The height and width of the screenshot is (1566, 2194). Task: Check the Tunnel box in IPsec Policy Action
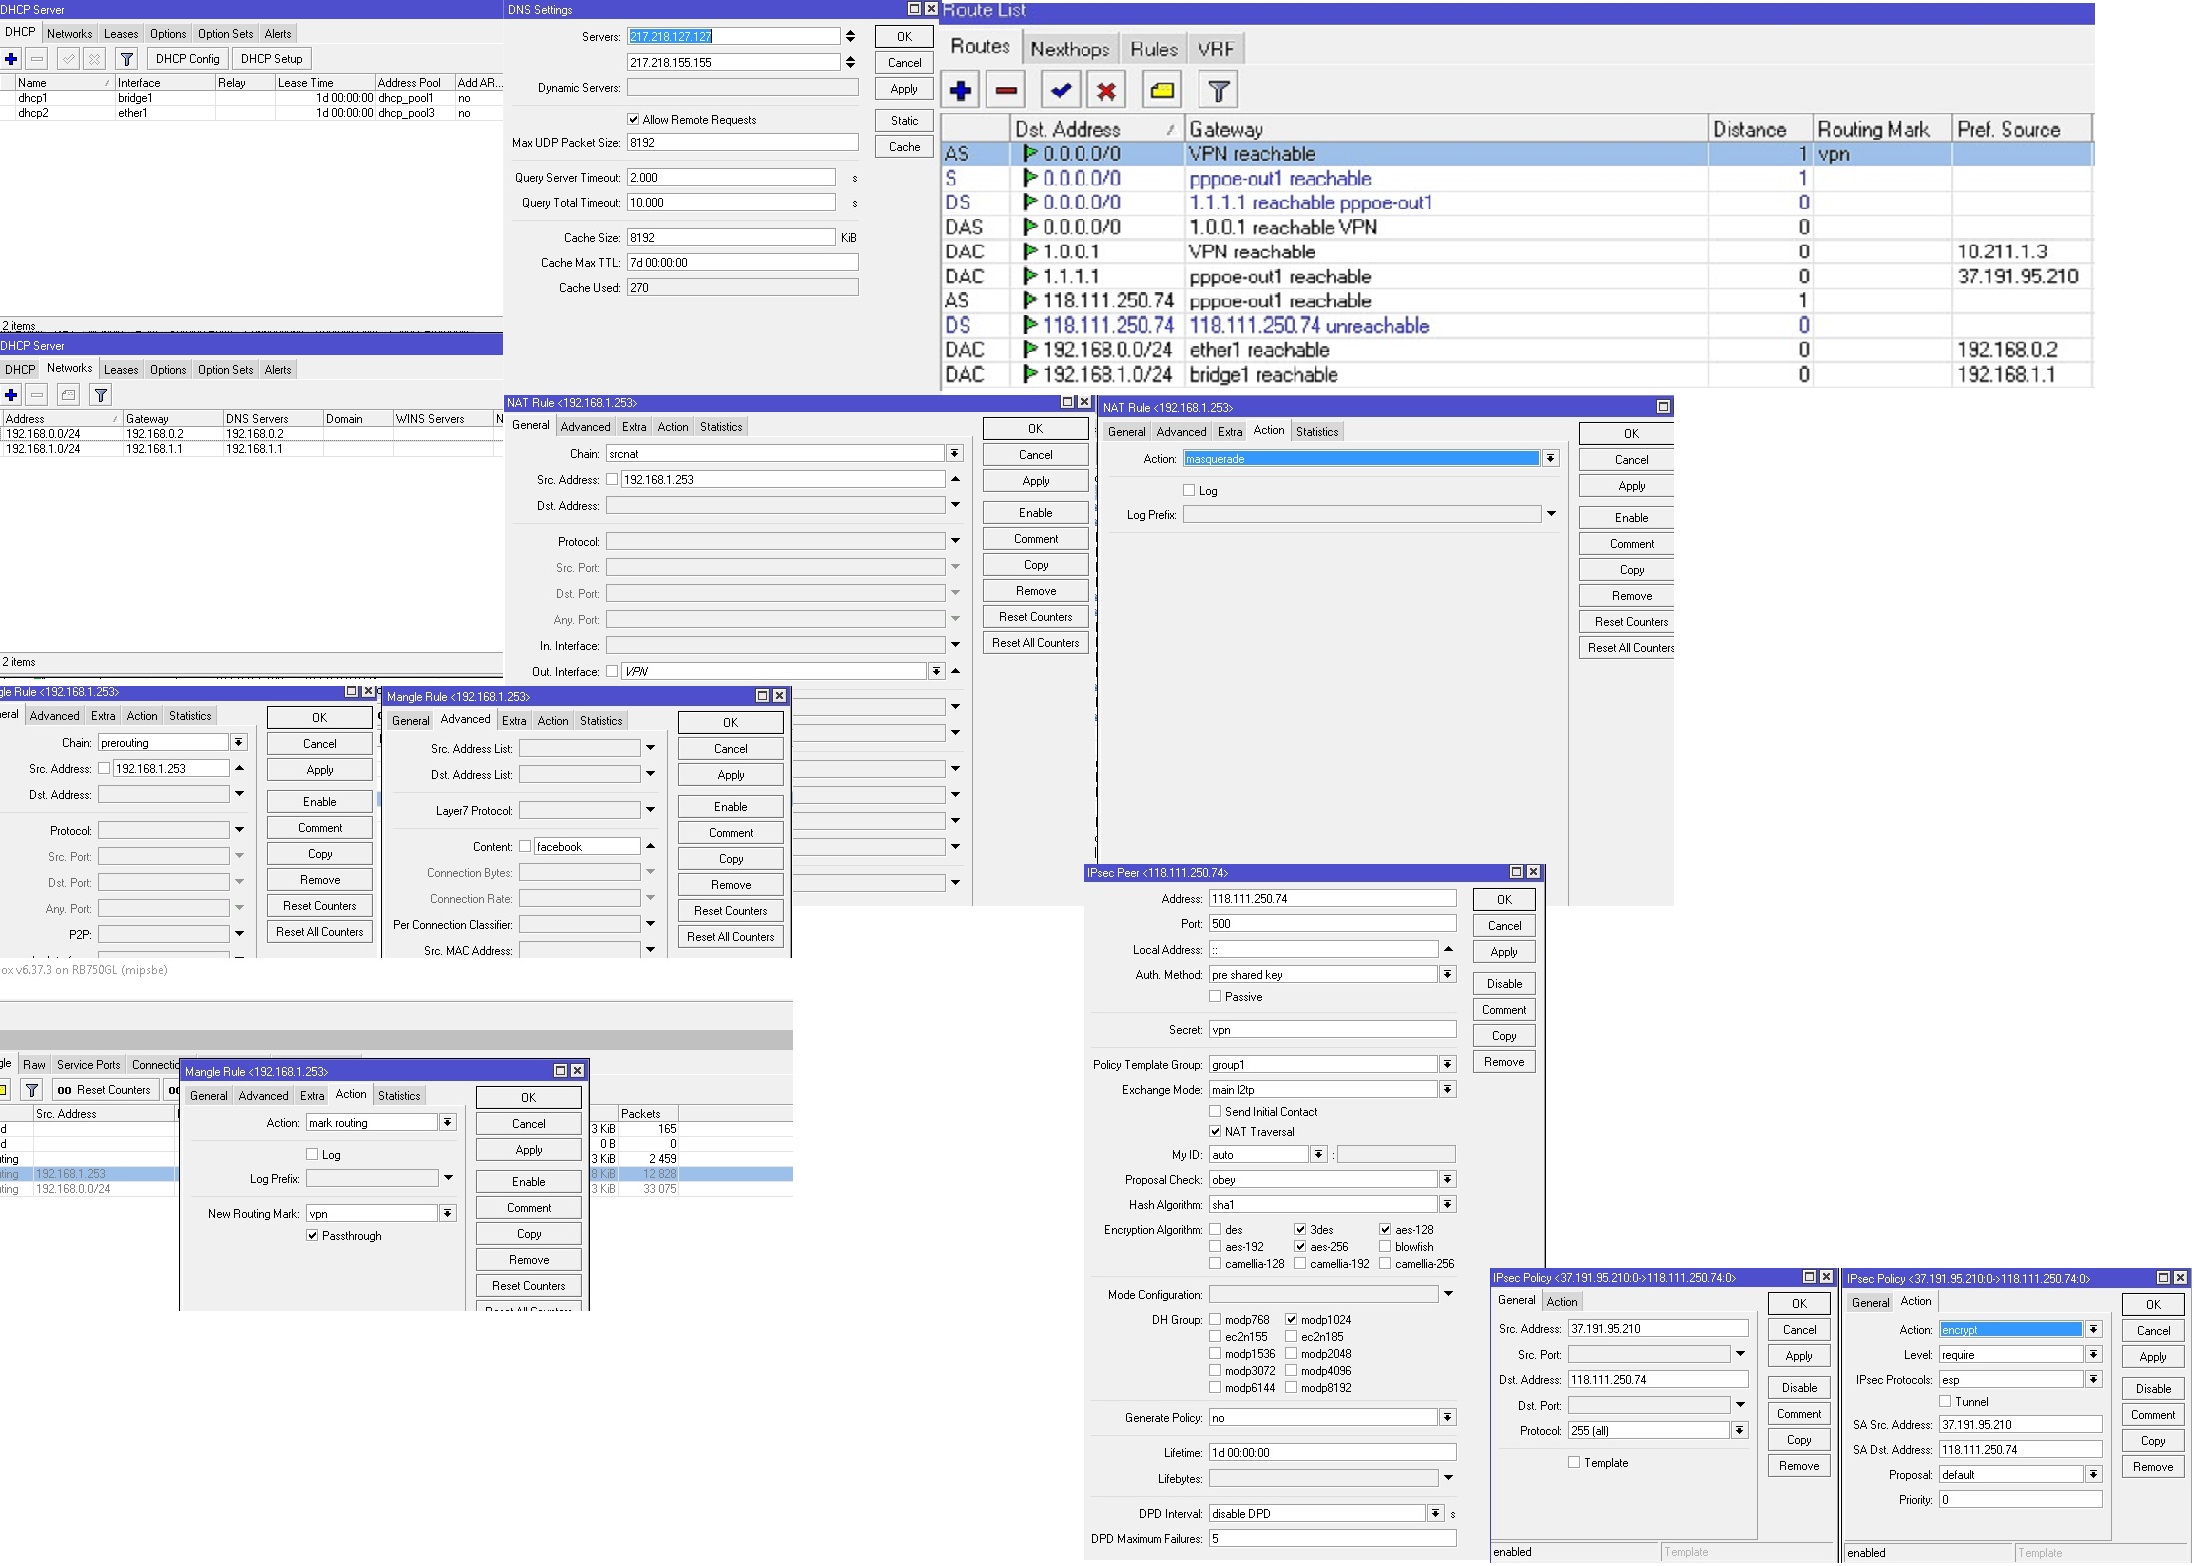[x=1945, y=1402]
